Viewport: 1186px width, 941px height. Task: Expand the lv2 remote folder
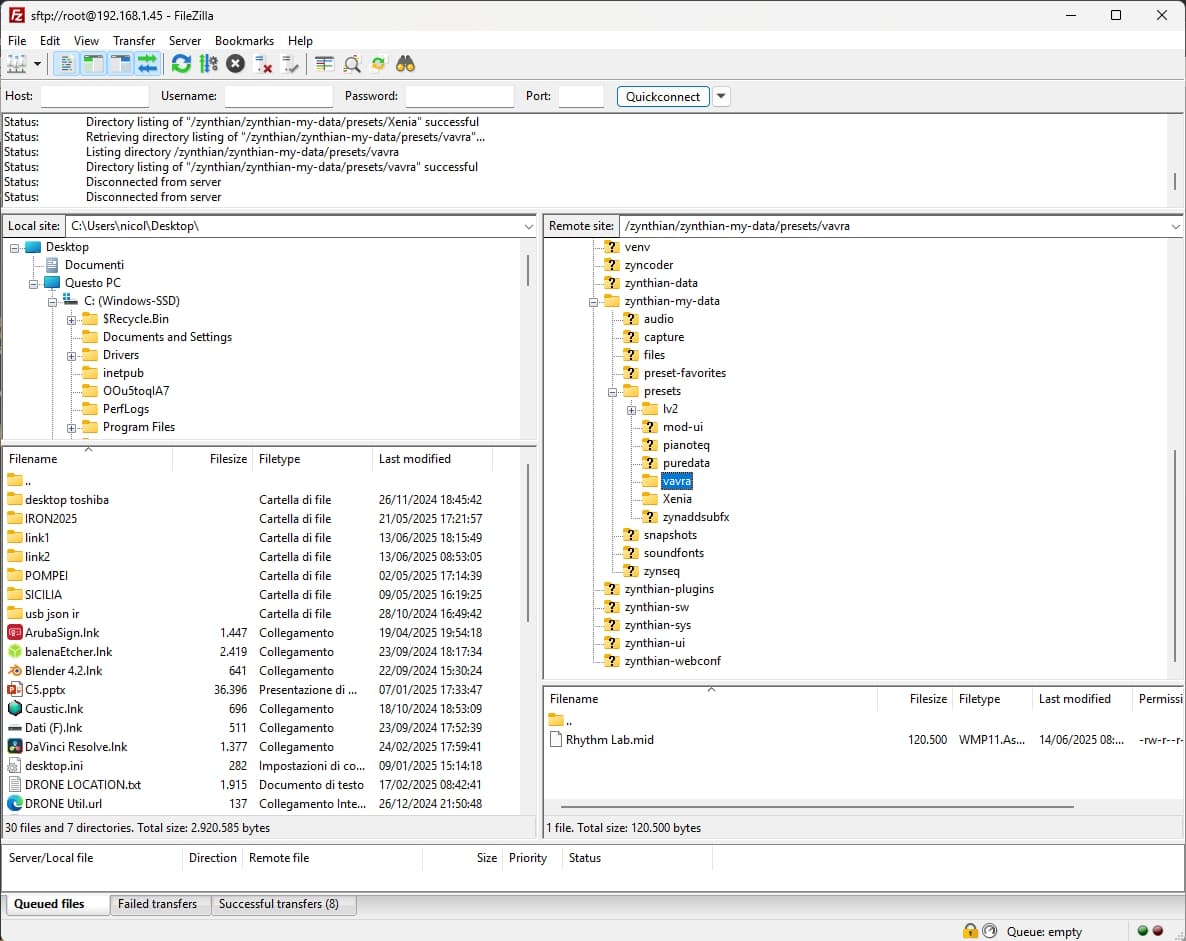(632, 410)
